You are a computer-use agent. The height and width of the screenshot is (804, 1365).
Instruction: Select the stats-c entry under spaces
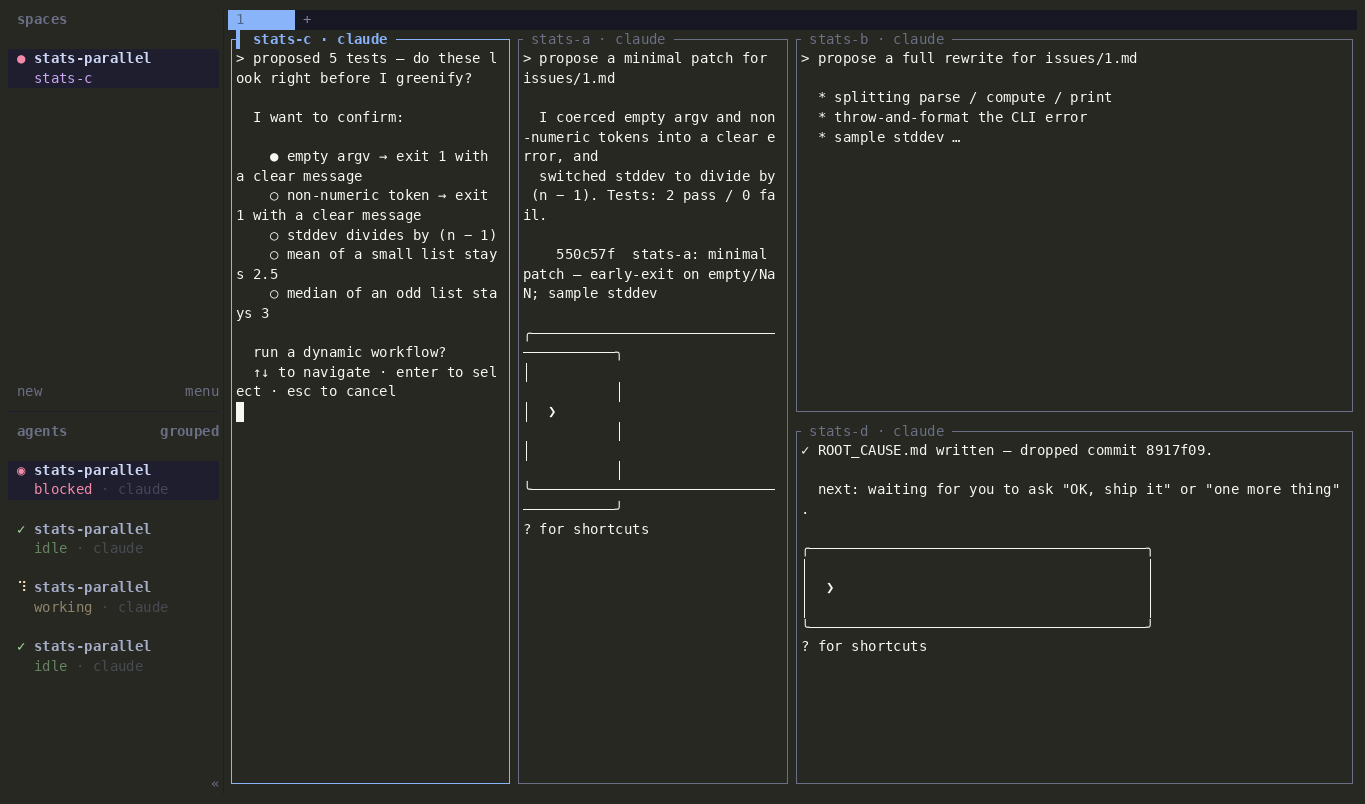(x=63, y=78)
